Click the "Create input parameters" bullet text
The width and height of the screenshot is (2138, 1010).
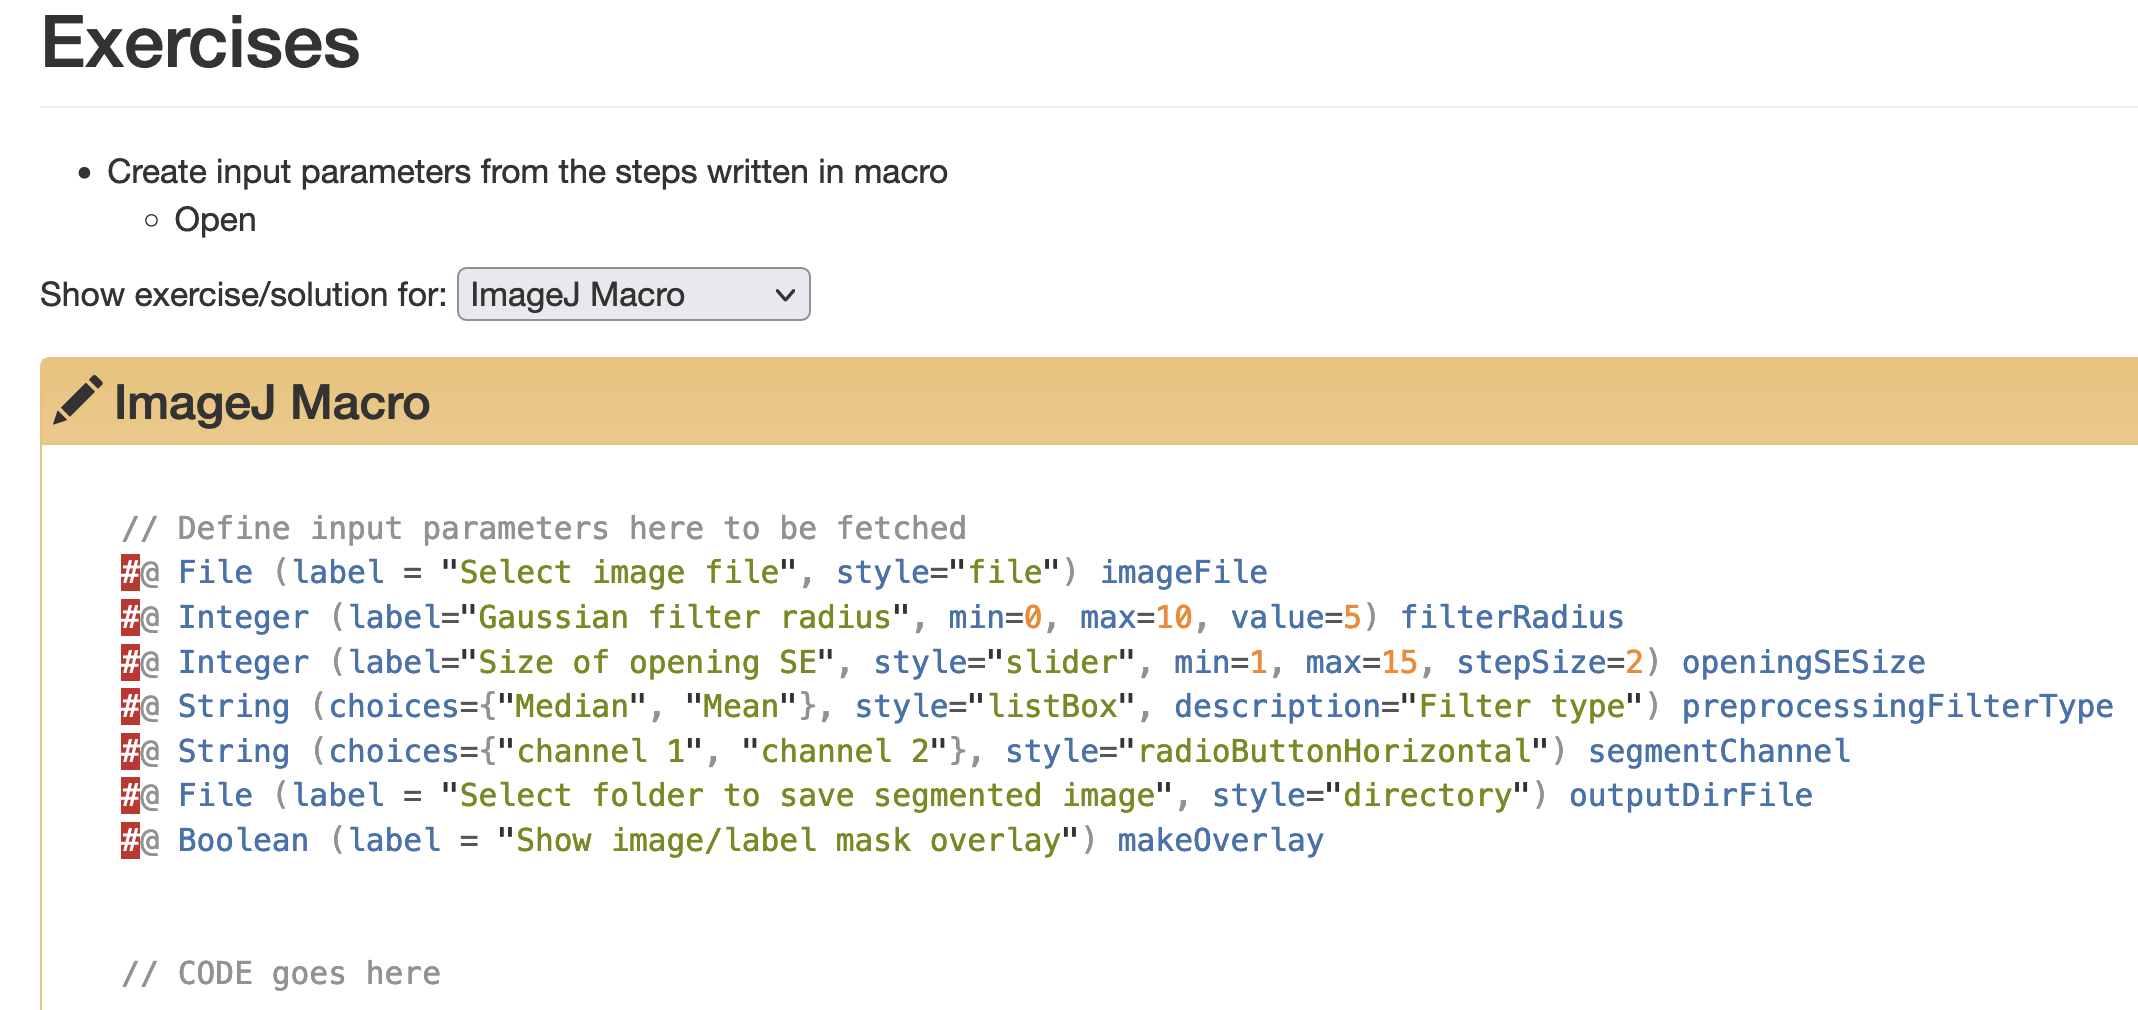click(527, 172)
